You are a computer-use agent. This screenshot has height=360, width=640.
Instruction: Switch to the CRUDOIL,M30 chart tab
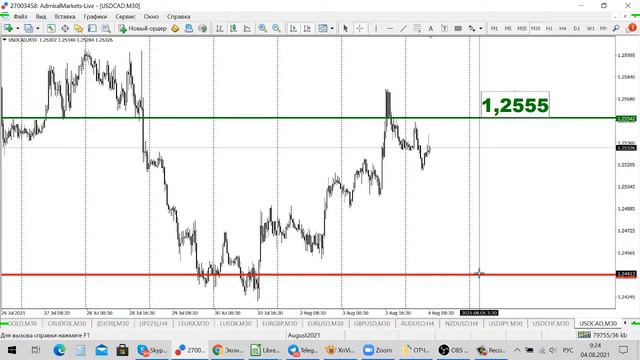tap(67, 323)
